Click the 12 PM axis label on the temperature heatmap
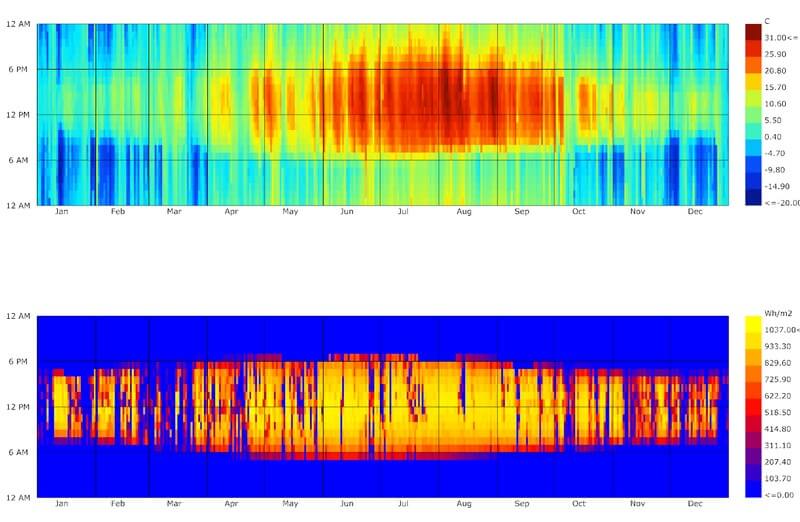 pyautogui.click(x=20, y=115)
